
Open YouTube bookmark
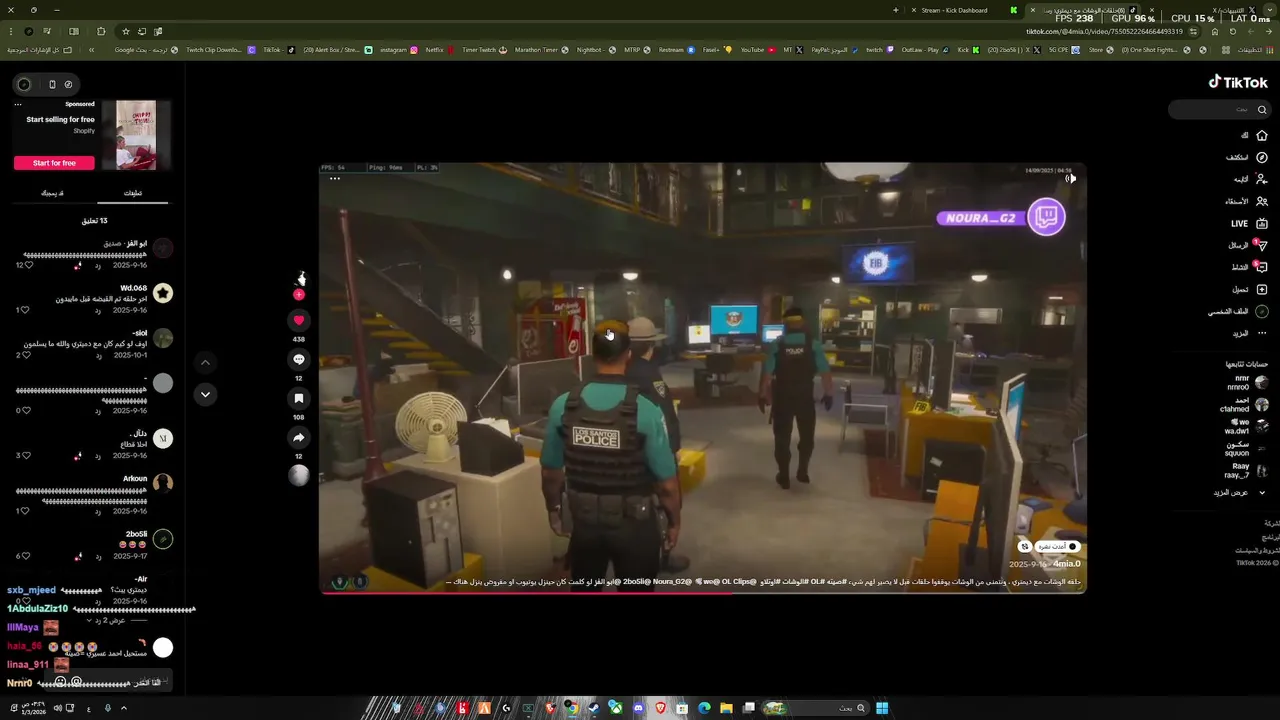[x=758, y=49]
